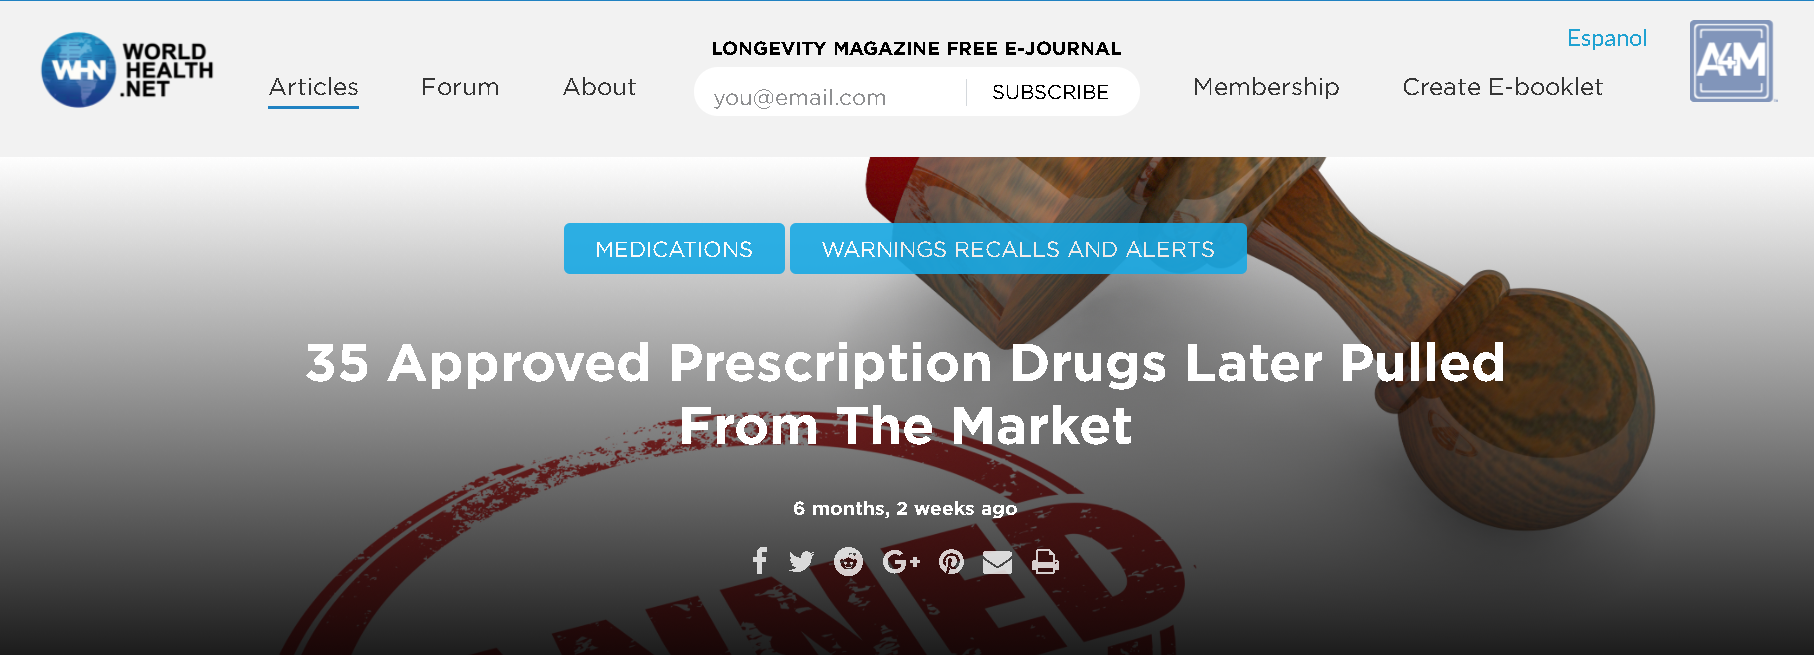Open the Articles menu
This screenshot has width=1814, height=655.
313,87
